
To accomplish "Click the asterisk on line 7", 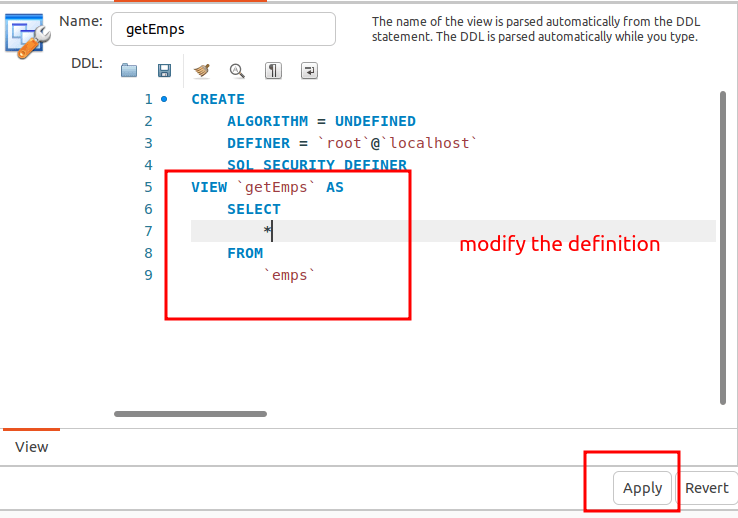I will click(267, 231).
